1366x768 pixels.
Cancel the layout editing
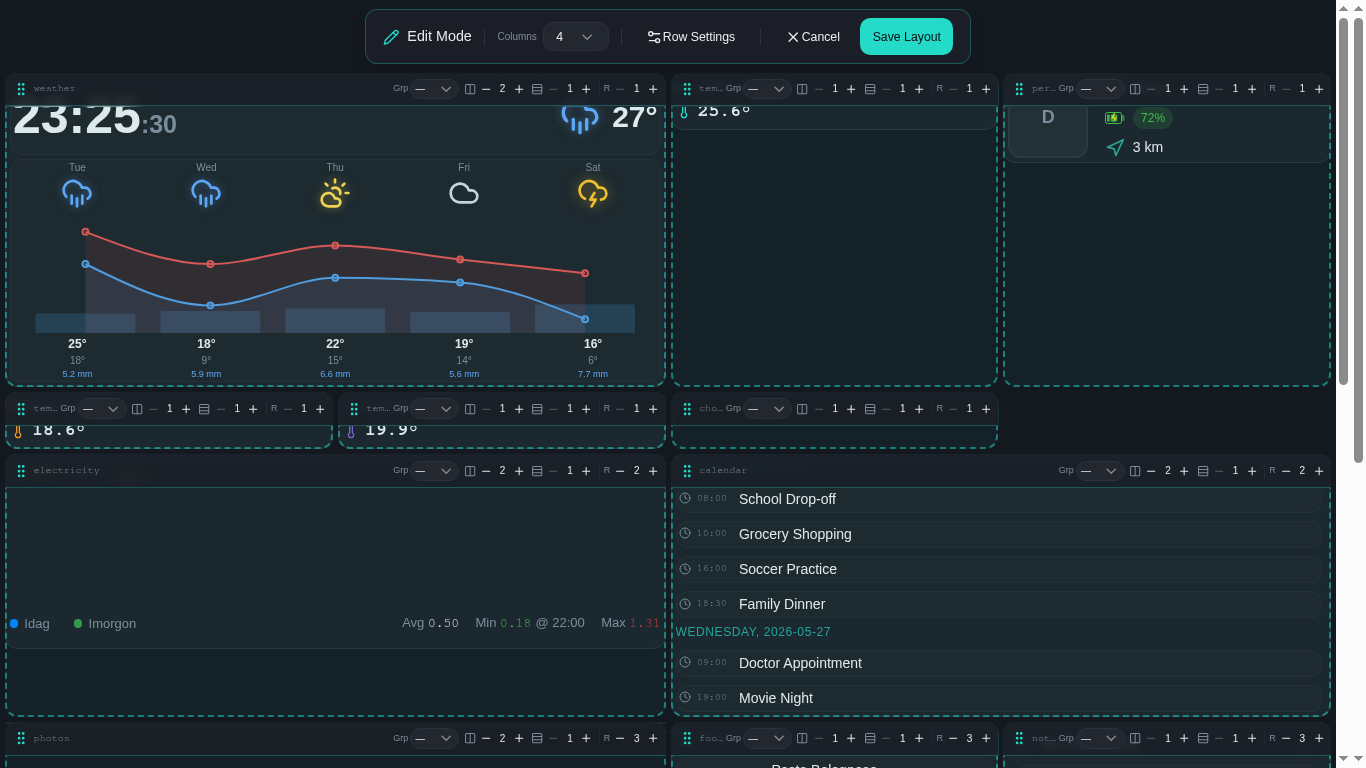pyautogui.click(x=813, y=37)
